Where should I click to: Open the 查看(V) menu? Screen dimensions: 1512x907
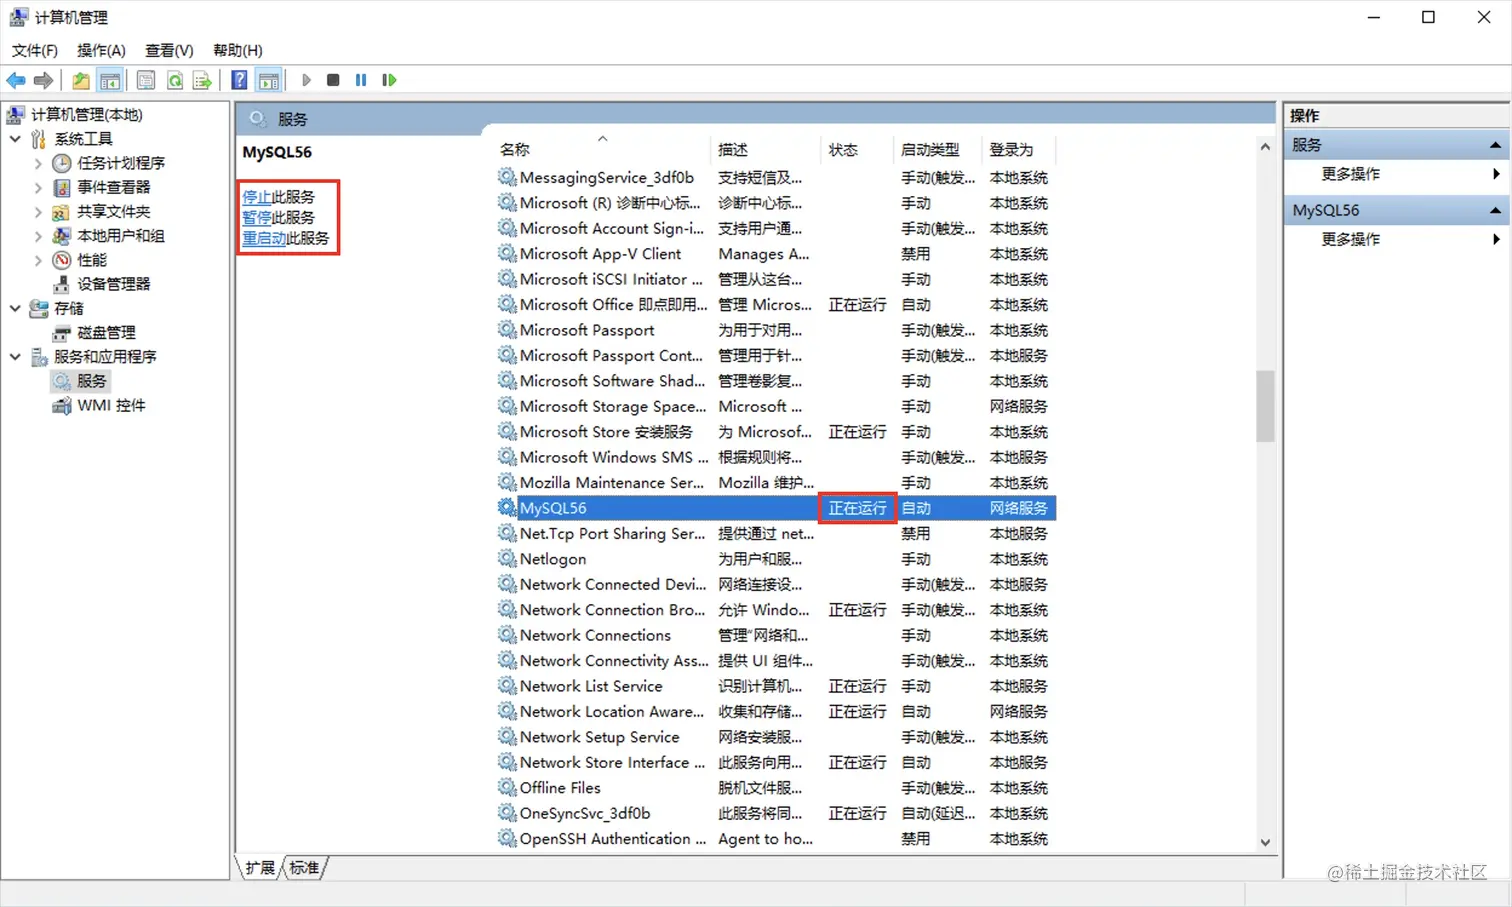tap(169, 50)
